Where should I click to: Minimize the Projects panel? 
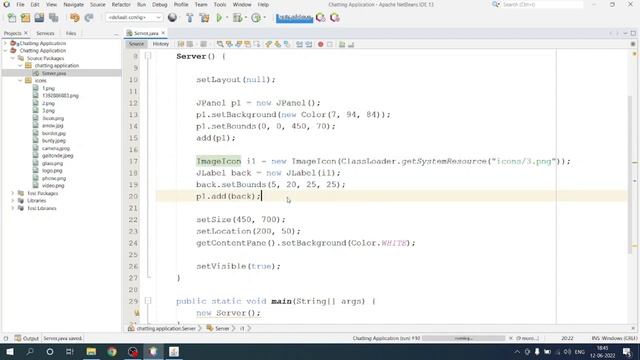116,33
